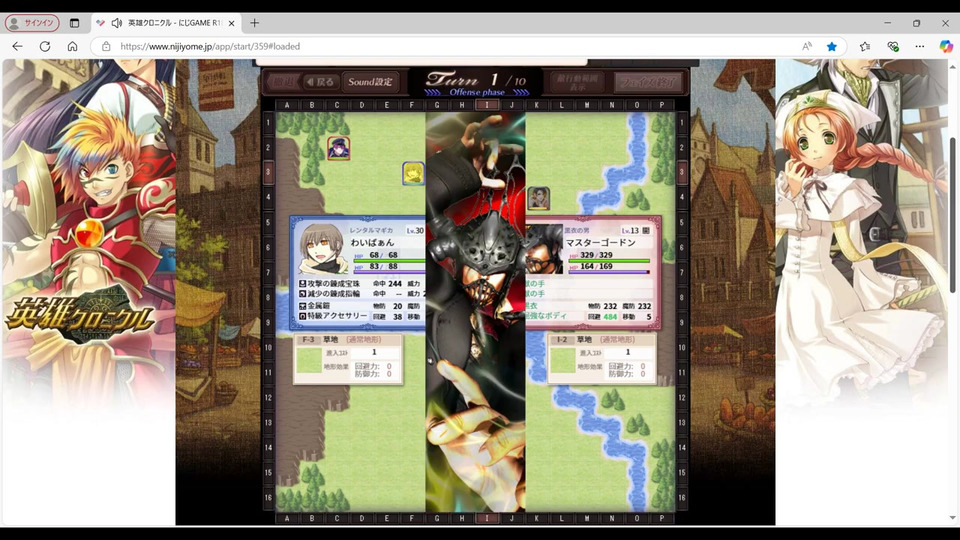The width and height of the screenshot is (960, 540).
Task: Open the favorites list icon
Action: [864, 47]
